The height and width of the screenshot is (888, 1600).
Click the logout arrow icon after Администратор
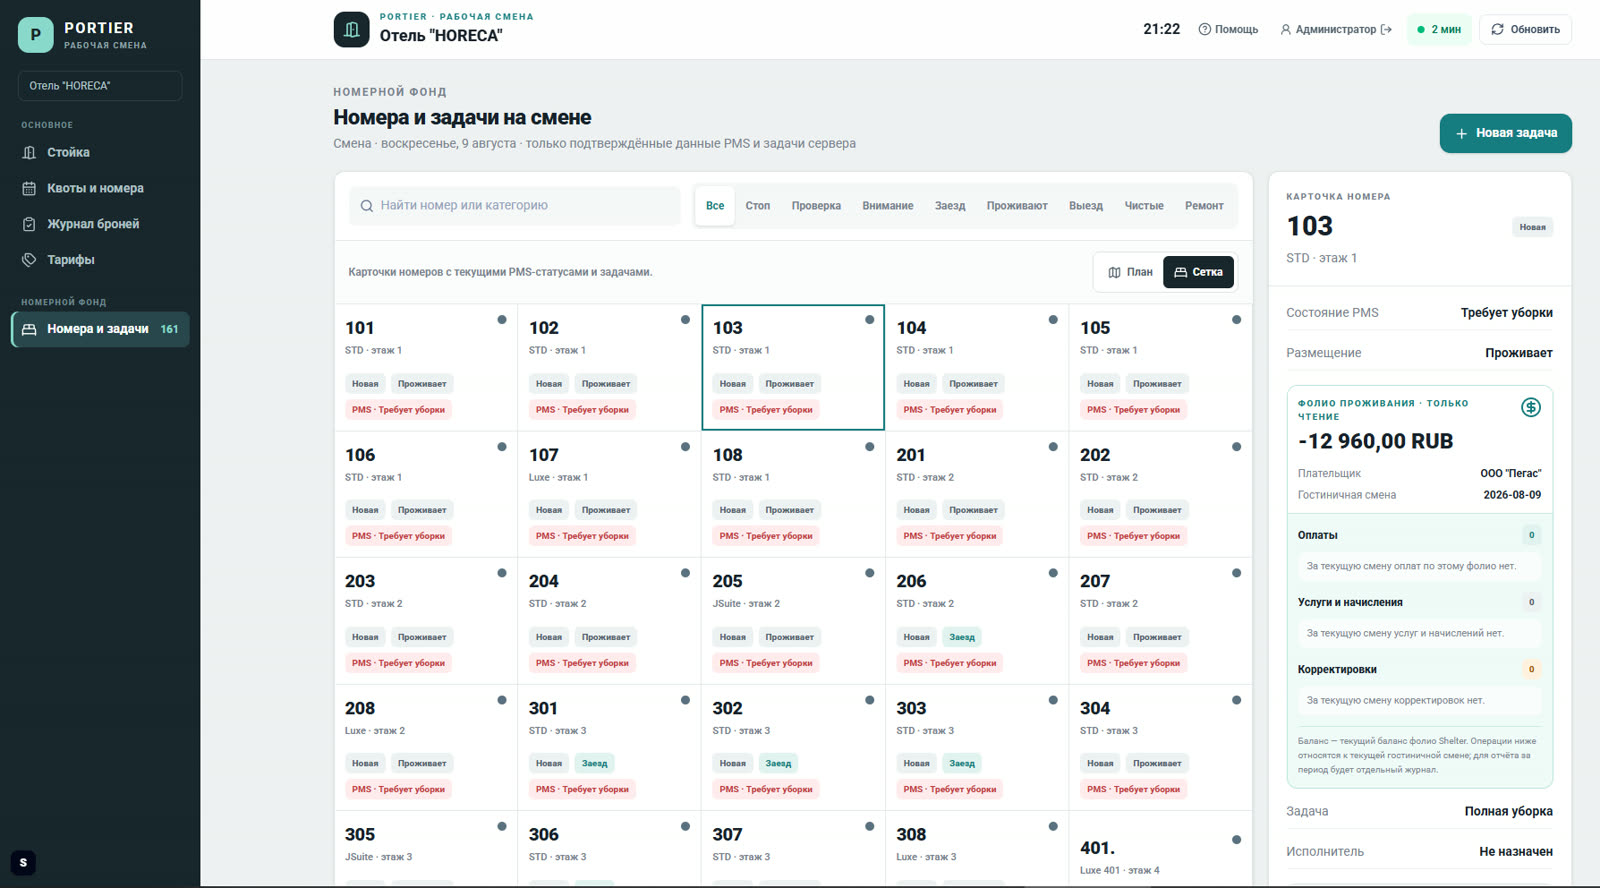[1386, 30]
